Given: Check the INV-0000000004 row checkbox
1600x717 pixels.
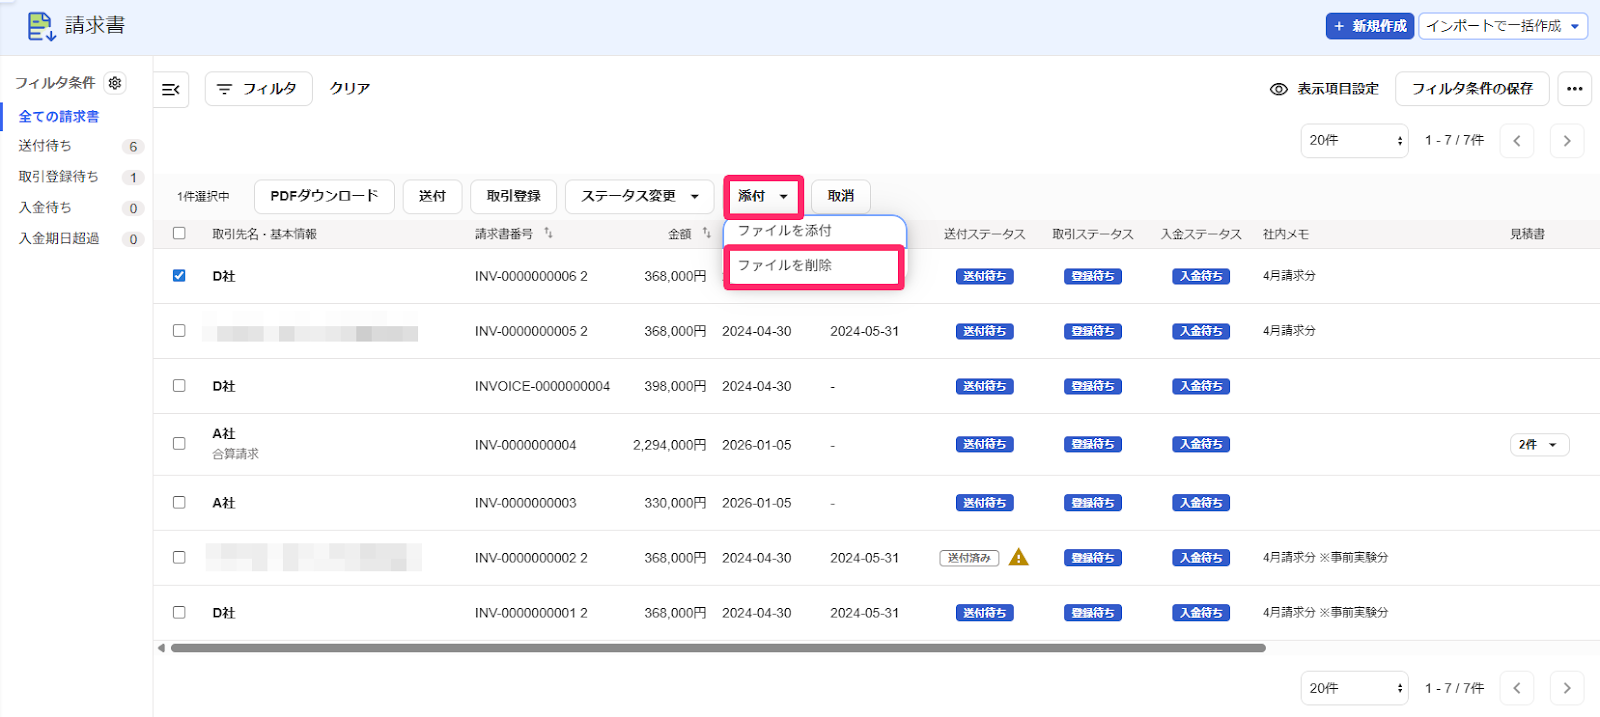Looking at the screenshot, I should (x=179, y=443).
